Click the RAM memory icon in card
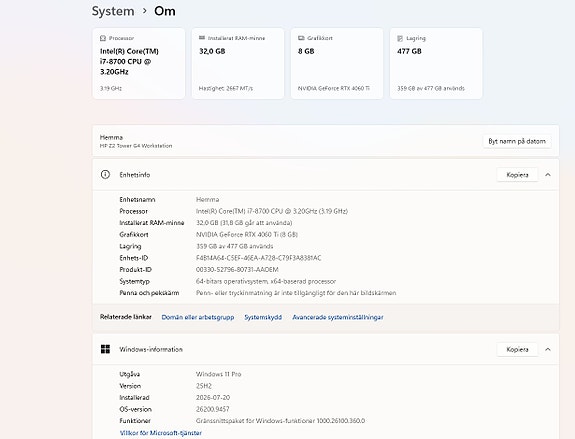The height and width of the screenshot is (439, 575). click(x=202, y=38)
